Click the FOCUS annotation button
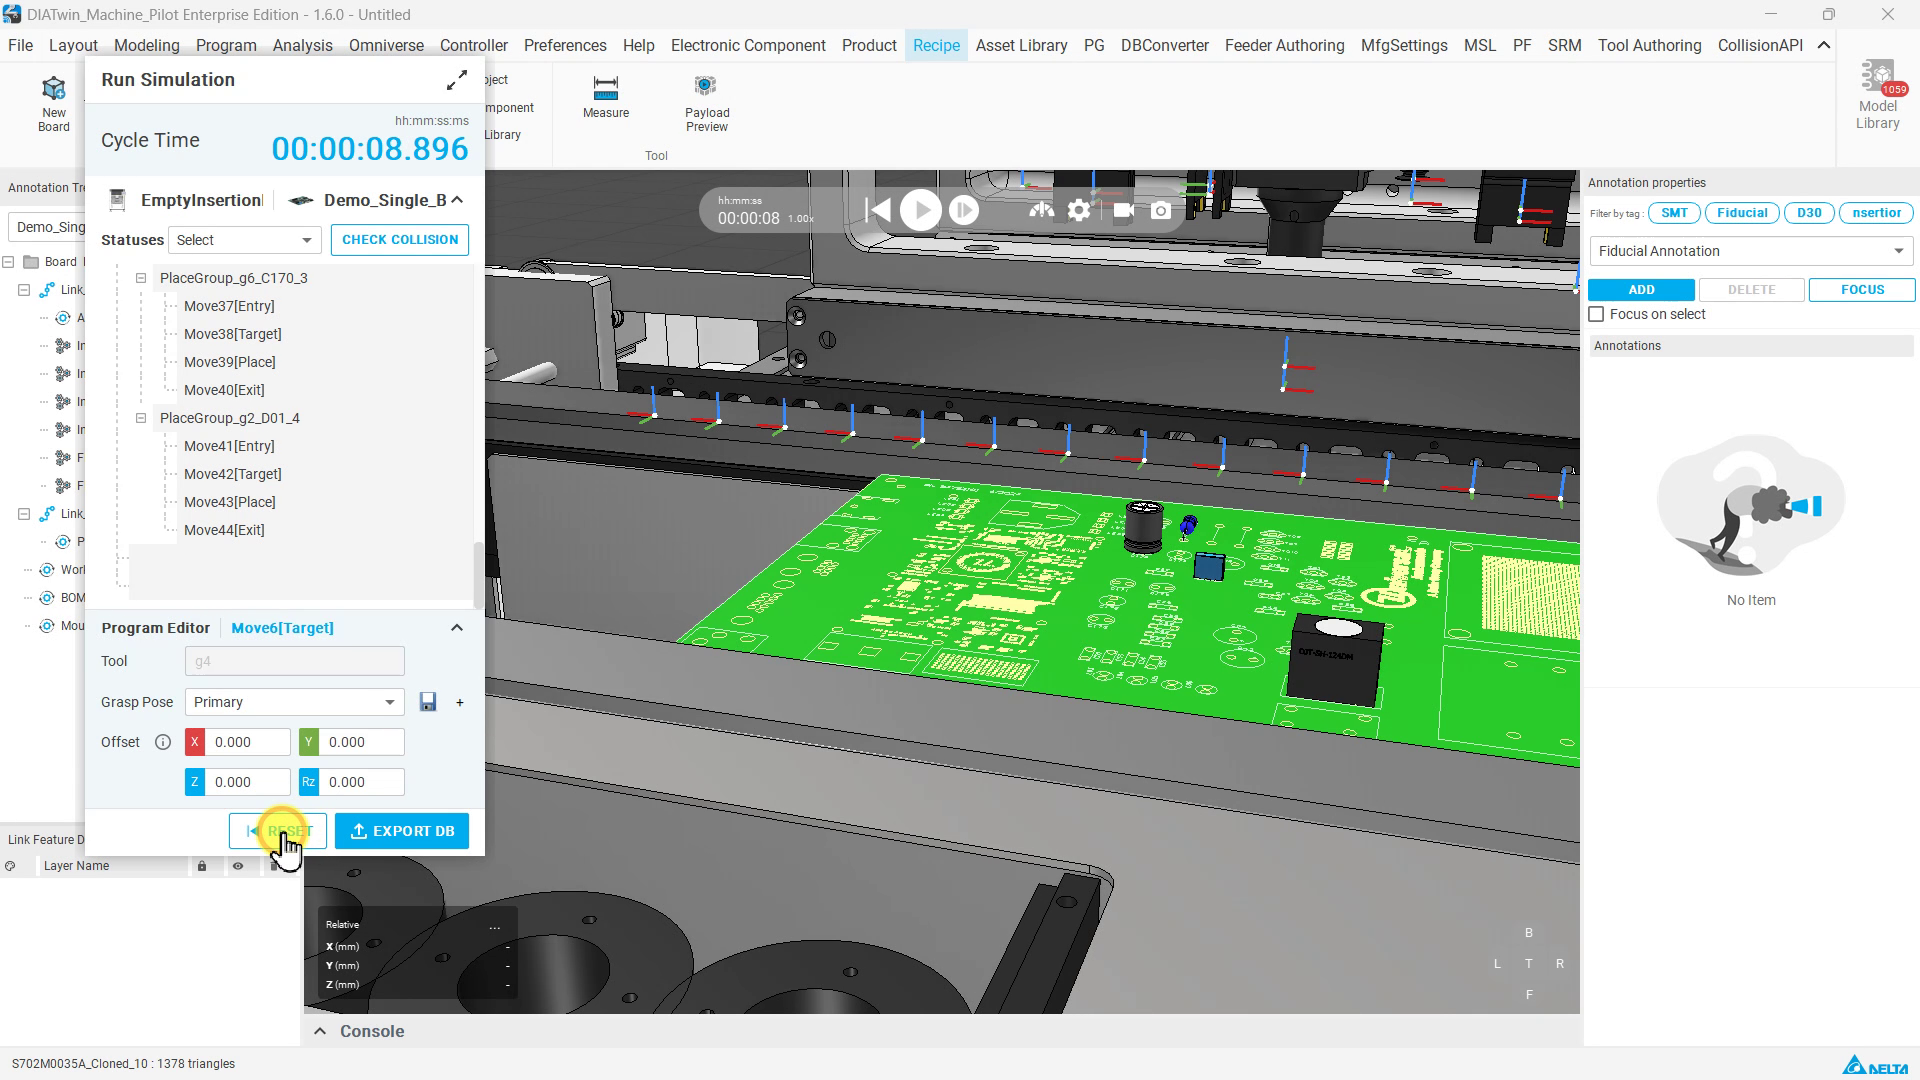This screenshot has width=1920, height=1080. (x=1862, y=290)
